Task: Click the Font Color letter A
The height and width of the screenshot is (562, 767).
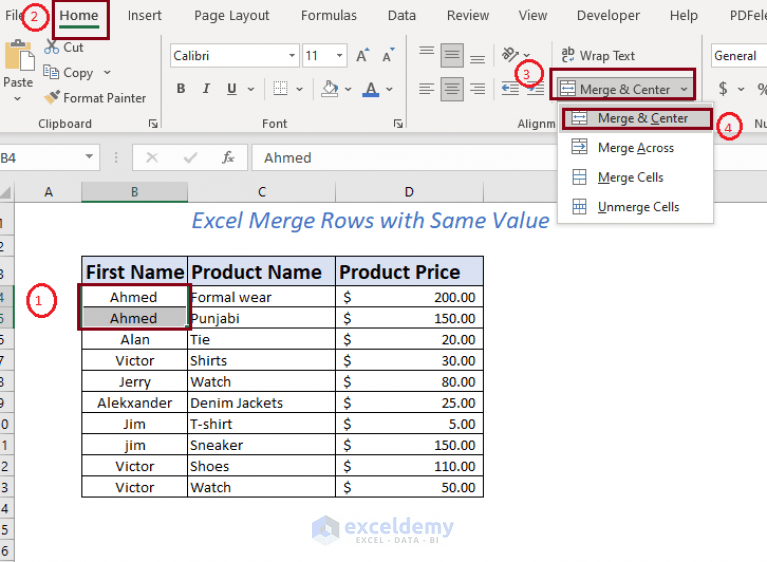Action: pyautogui.click(x=371, y=89)
